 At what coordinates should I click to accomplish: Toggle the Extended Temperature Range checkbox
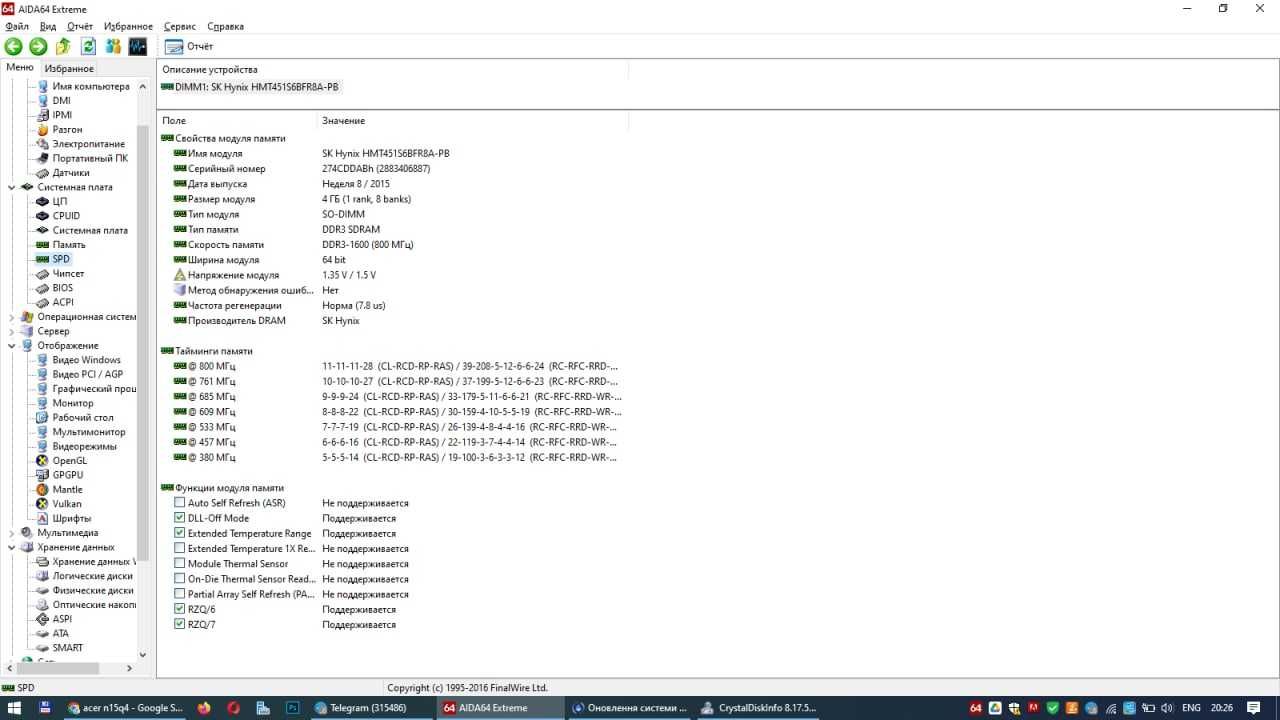180,533
